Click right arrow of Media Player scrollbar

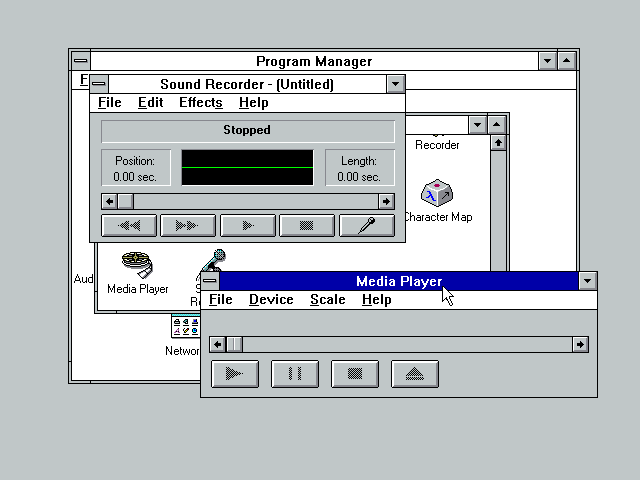[x=580, y=344]
